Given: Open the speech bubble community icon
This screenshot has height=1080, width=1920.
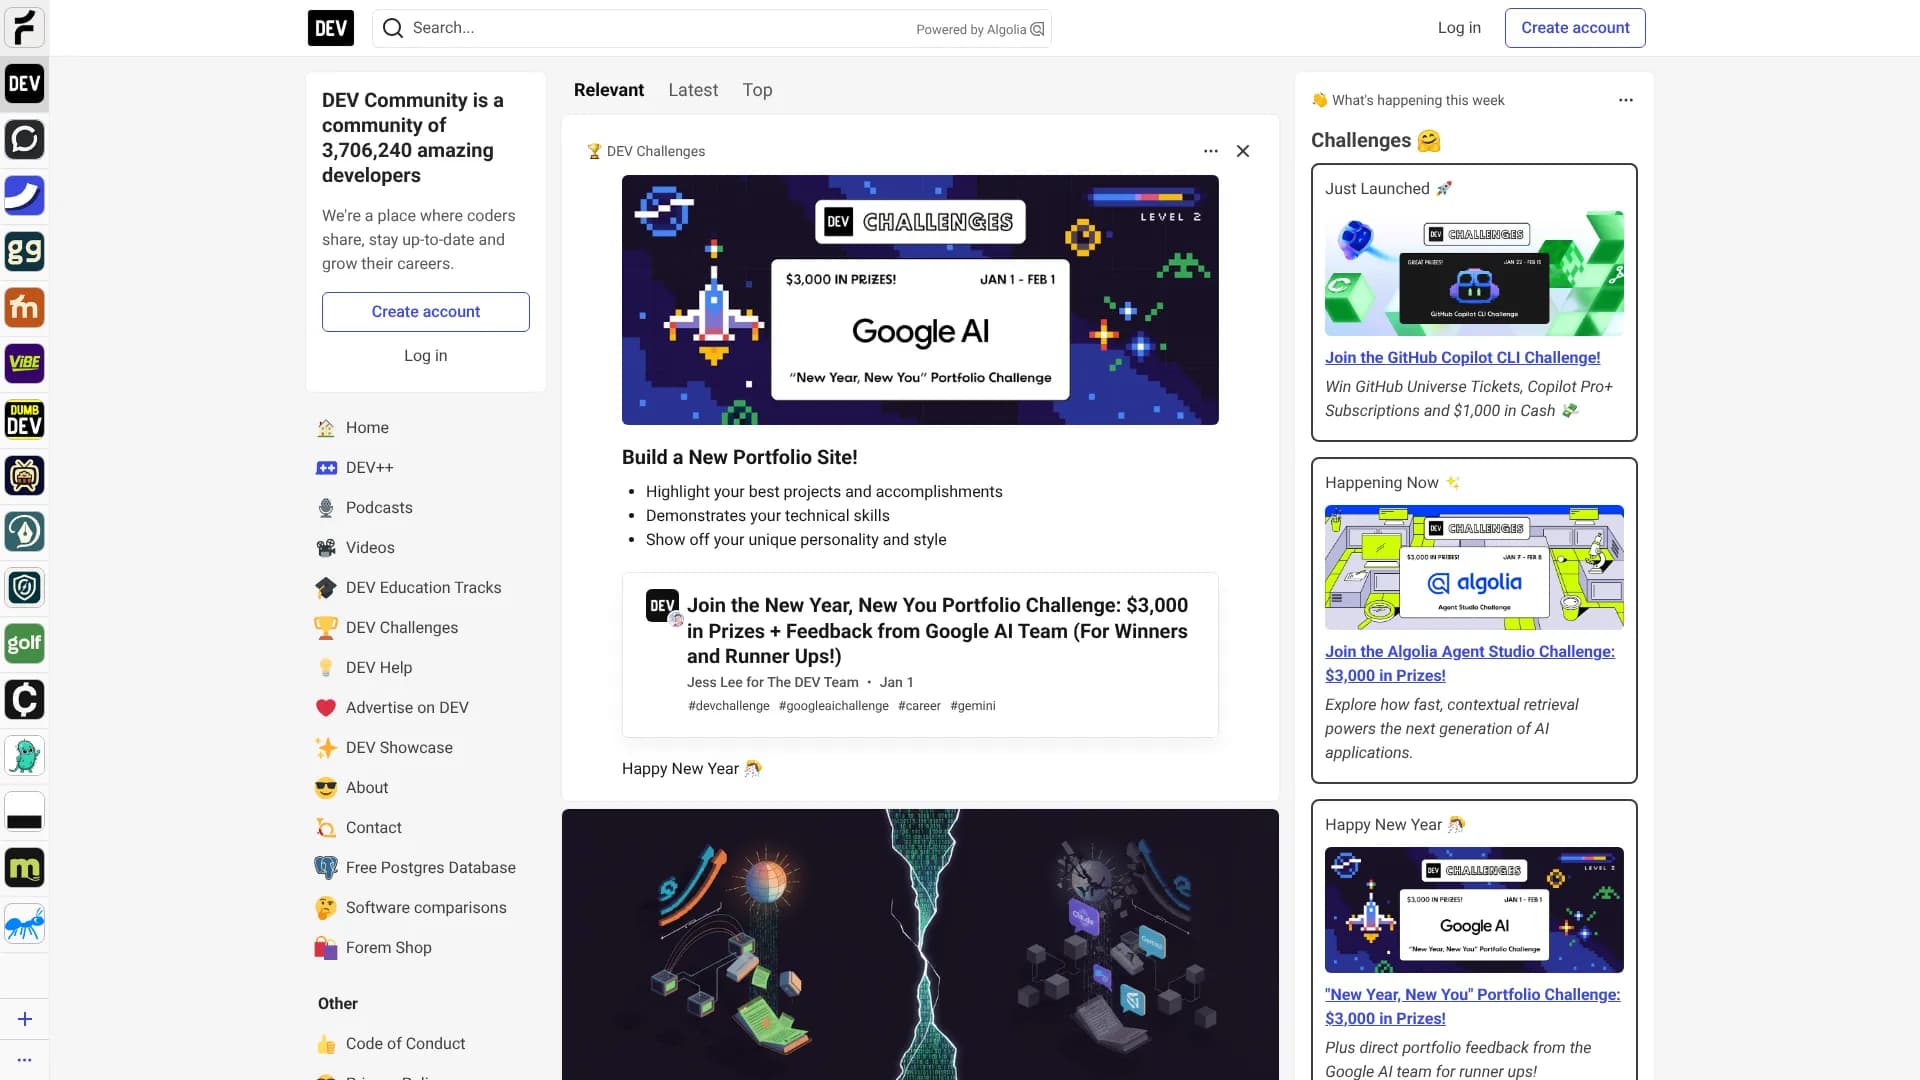Looking at the screenshot, I should [24, 140].
